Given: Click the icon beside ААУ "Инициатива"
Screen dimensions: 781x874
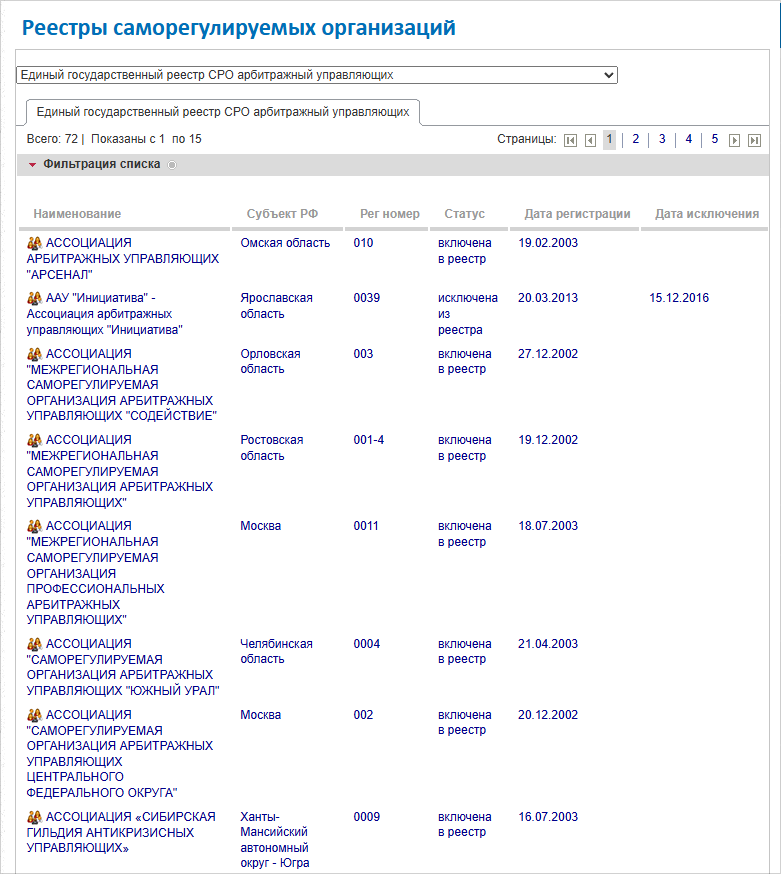Looking at the screenshot, I should click(x=34, y=298).
